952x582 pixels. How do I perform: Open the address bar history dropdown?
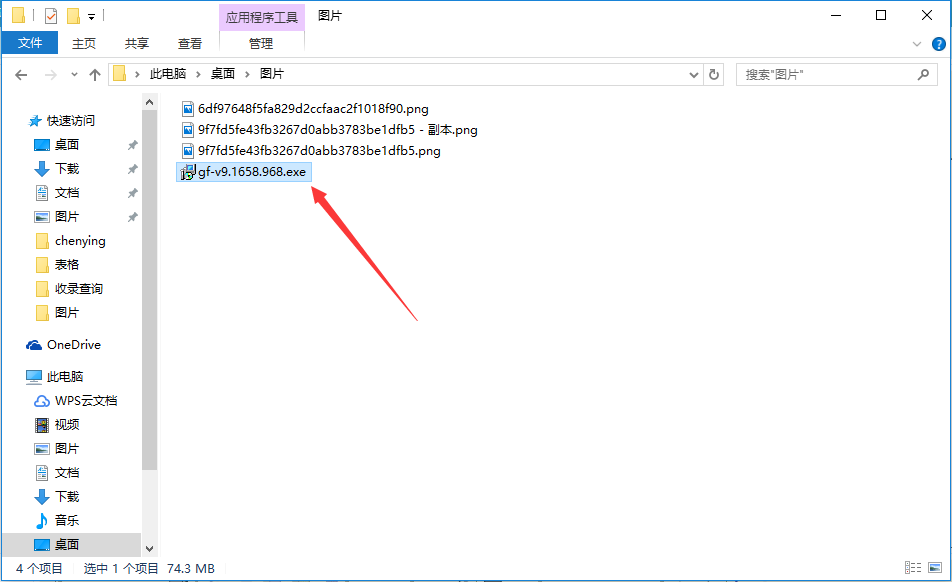[x=695, y=75]
